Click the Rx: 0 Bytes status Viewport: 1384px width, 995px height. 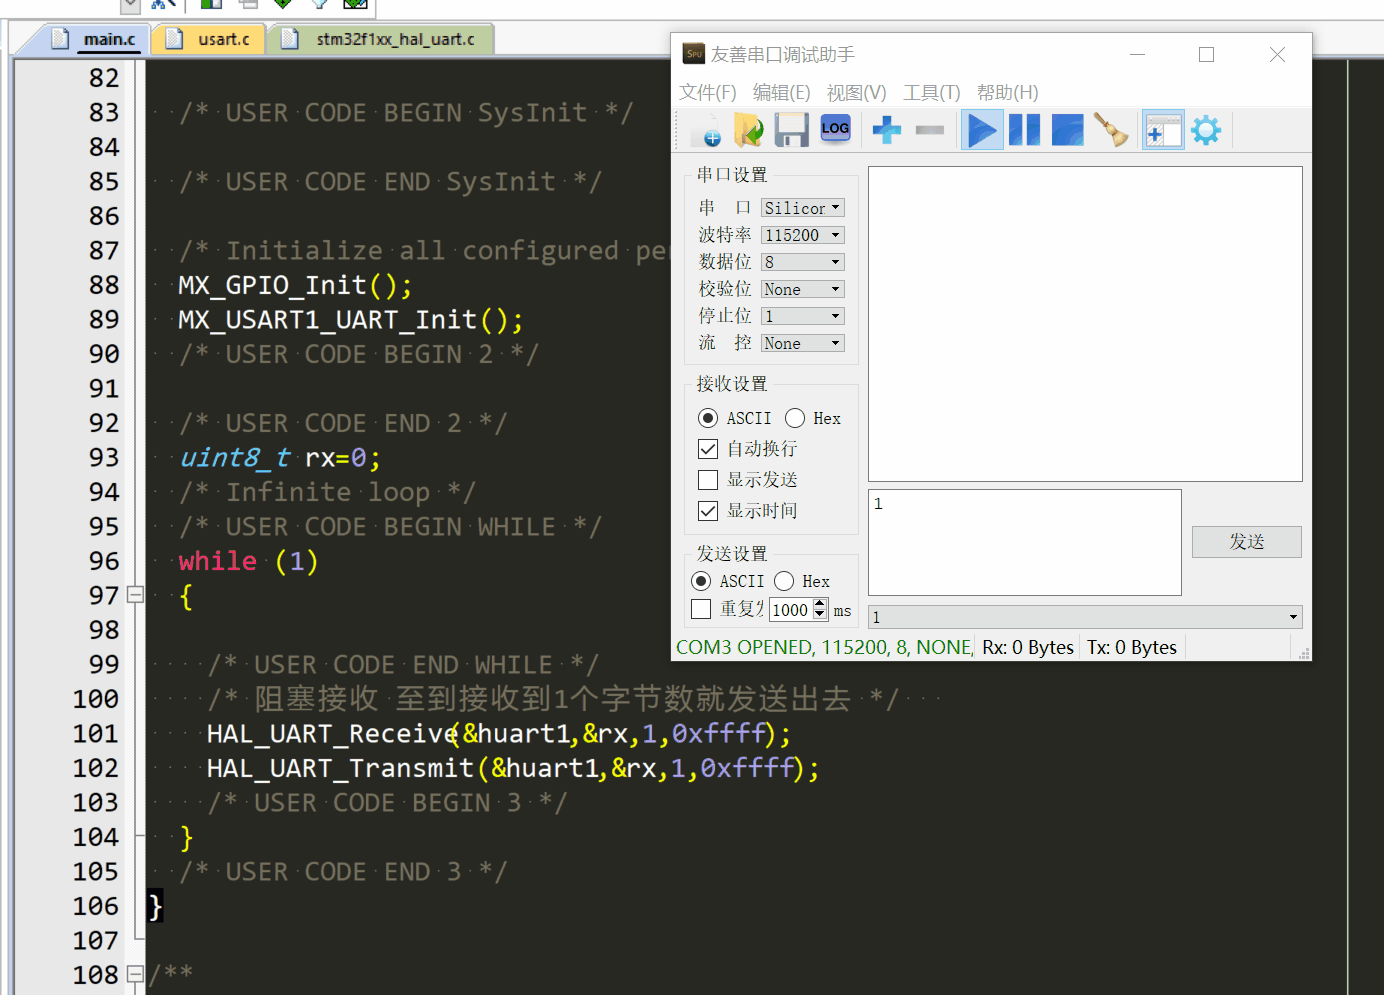coord(1028,647)
